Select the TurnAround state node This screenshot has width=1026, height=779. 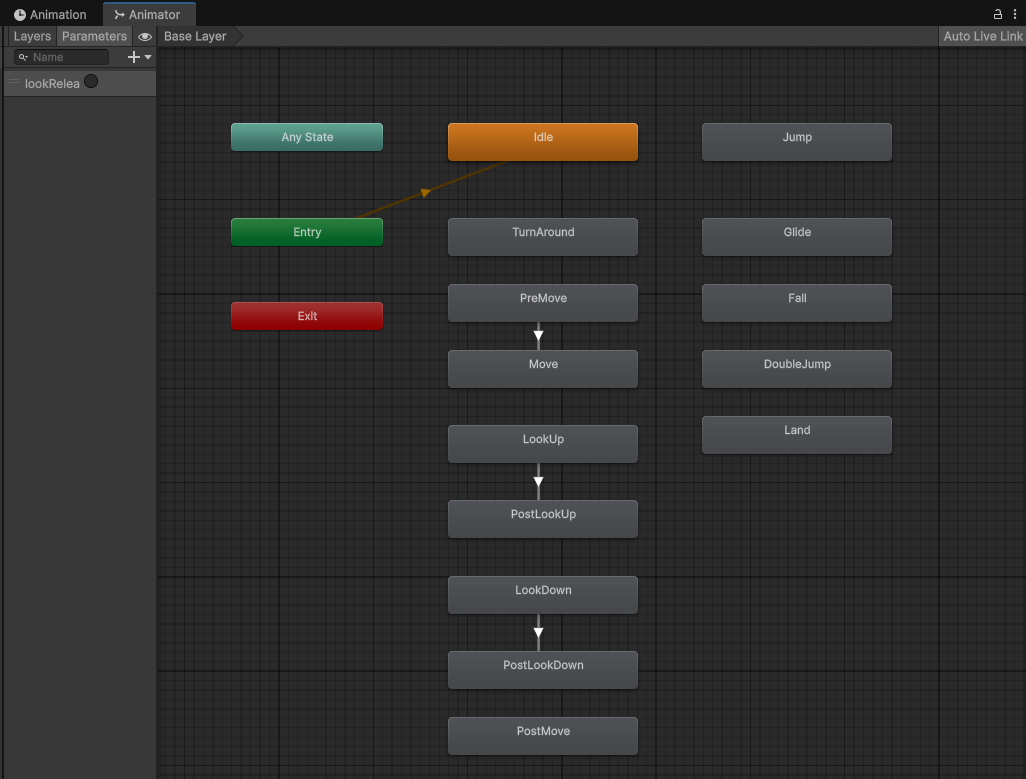point(542,237)
